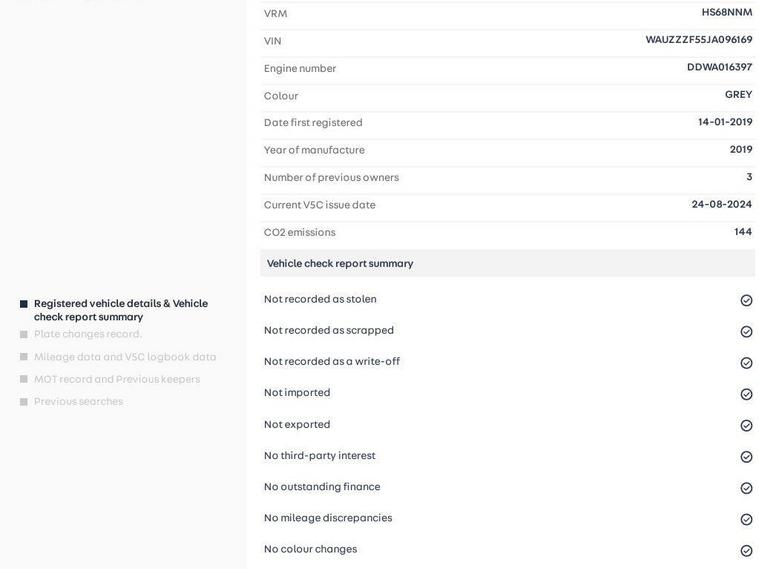This screenshot has height=569, width=759.
Task: Click check icon for No third-party interest
Action: click(746, 457)
